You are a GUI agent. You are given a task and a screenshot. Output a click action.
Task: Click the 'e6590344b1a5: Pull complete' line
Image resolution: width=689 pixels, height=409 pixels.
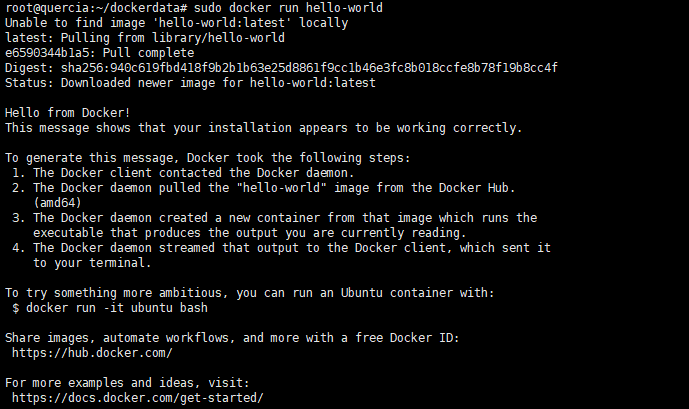pos(99,53)
